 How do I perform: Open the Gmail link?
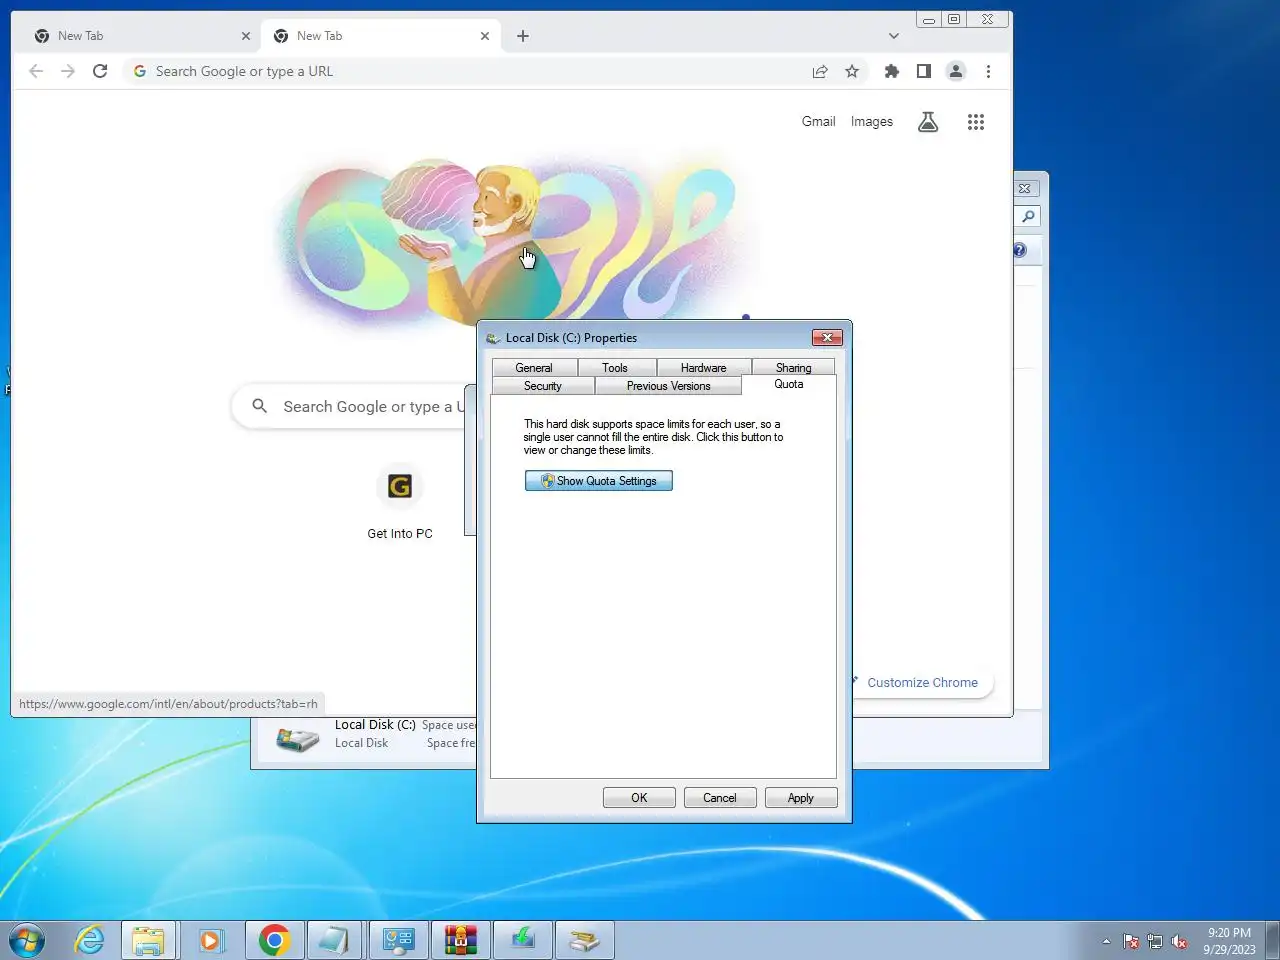point(818,121)
